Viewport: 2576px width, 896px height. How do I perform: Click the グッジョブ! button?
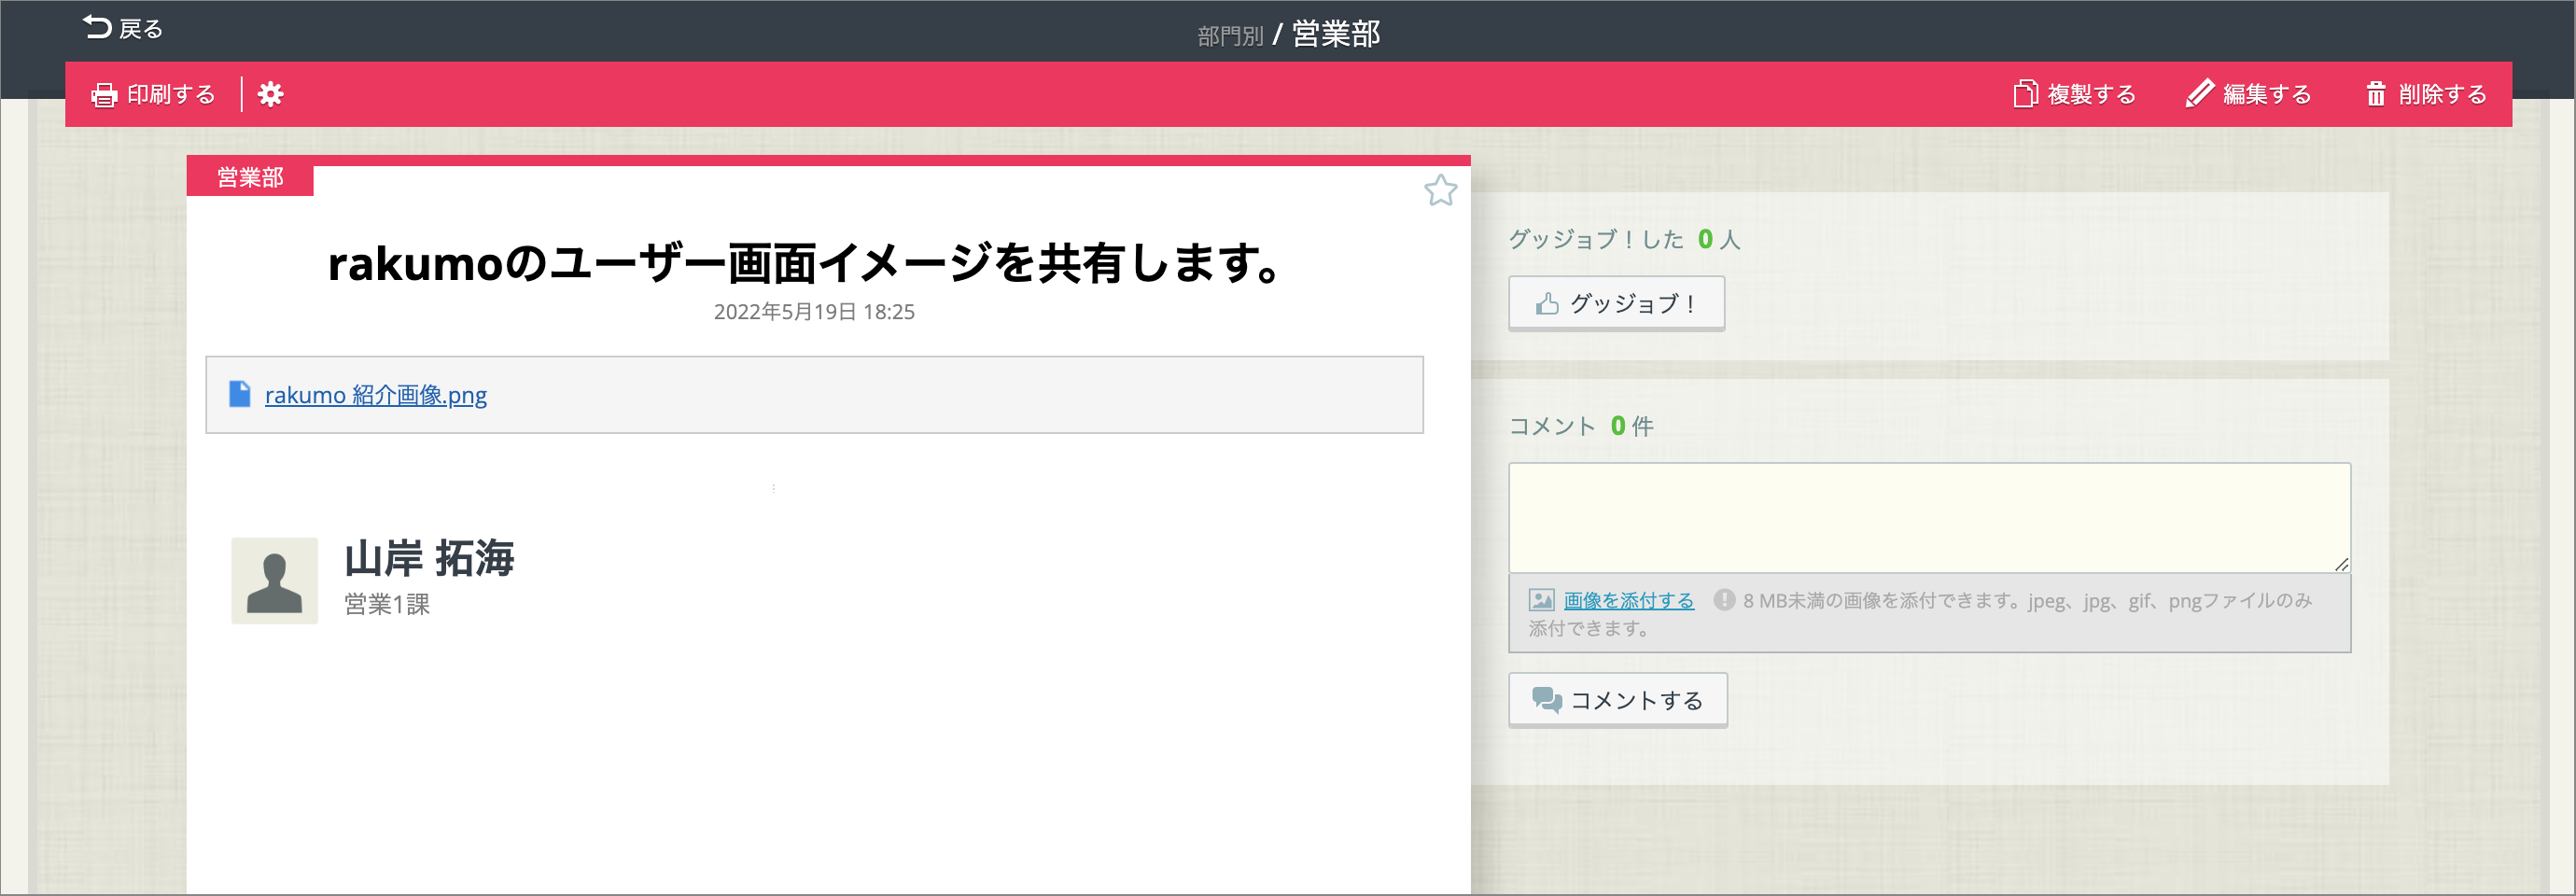(x=1616, y=303)
